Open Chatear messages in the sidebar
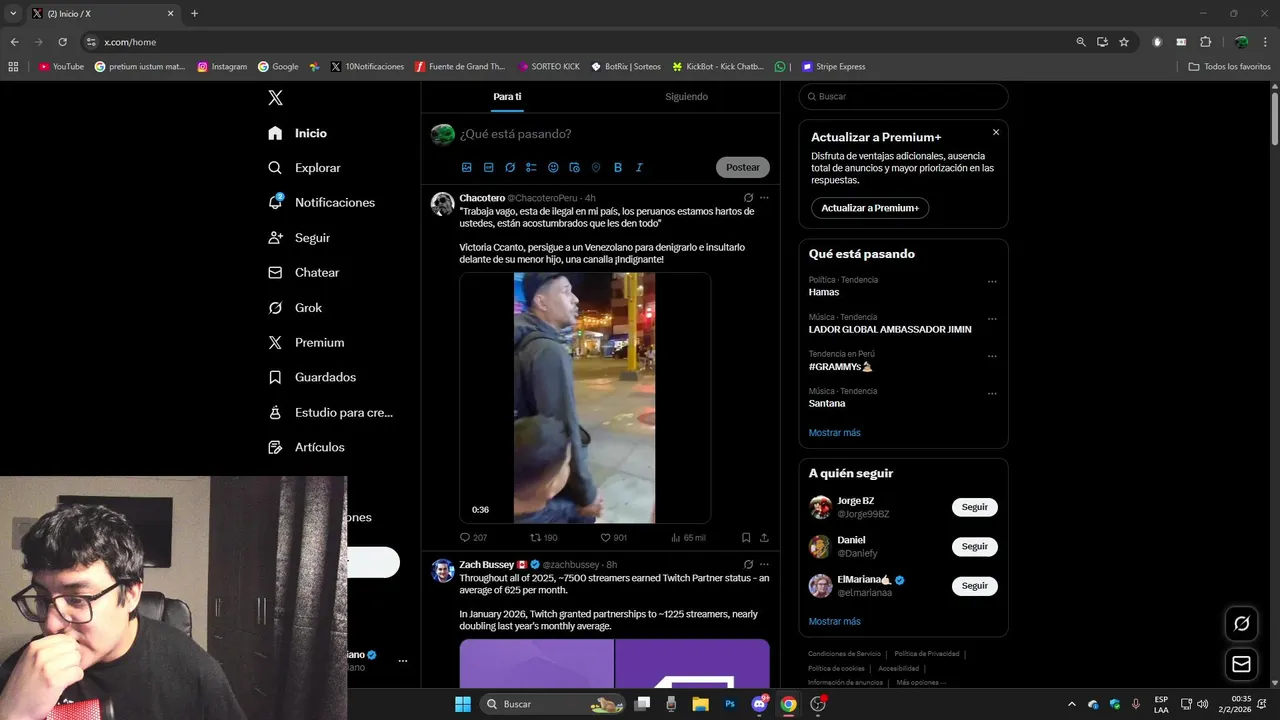Screen dimensions: 1280x720 [x=304, y=272]
